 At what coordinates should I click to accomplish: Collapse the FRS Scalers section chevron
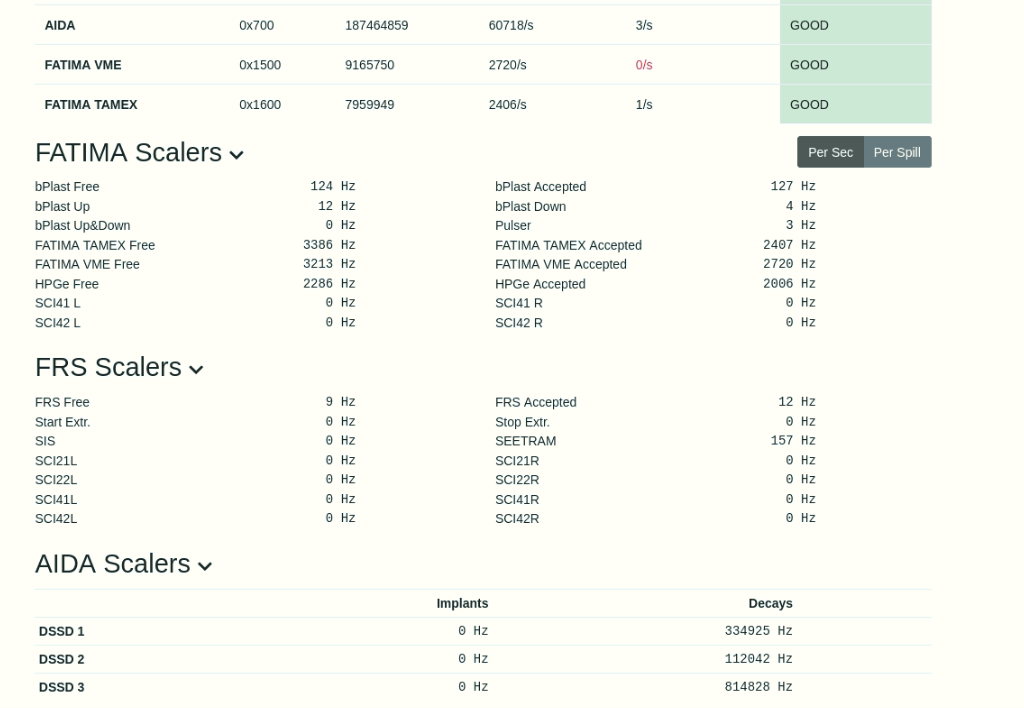pyautogui.click(x=196, y=370)
